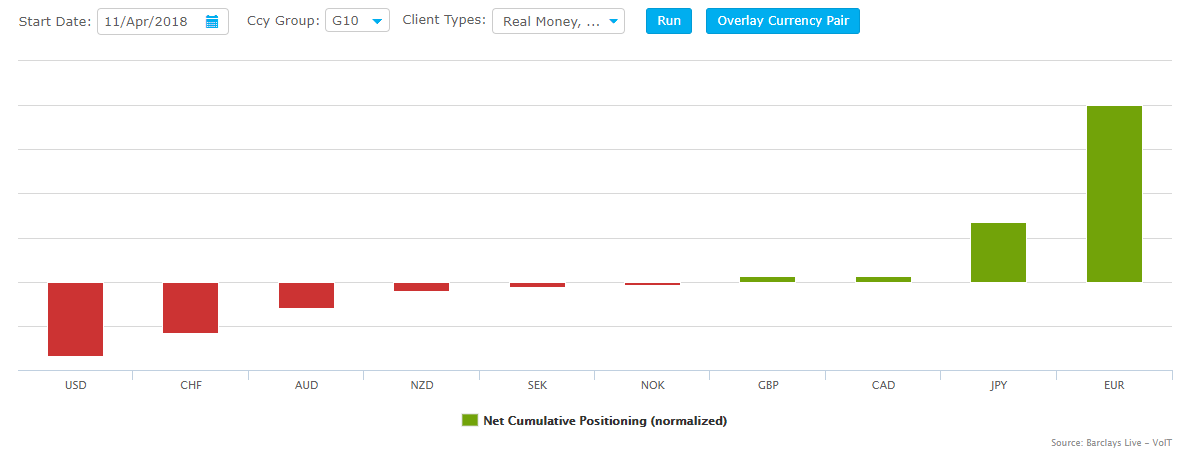Click the Source: Barclays Live text
The image size is (1194, 455).
point(1112,443)
